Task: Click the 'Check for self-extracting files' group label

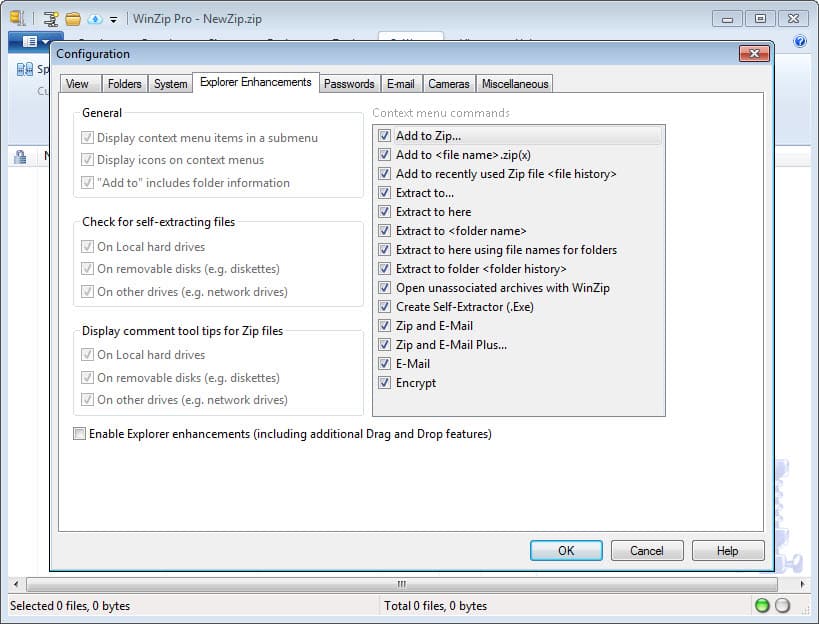Action: [159, 222]
